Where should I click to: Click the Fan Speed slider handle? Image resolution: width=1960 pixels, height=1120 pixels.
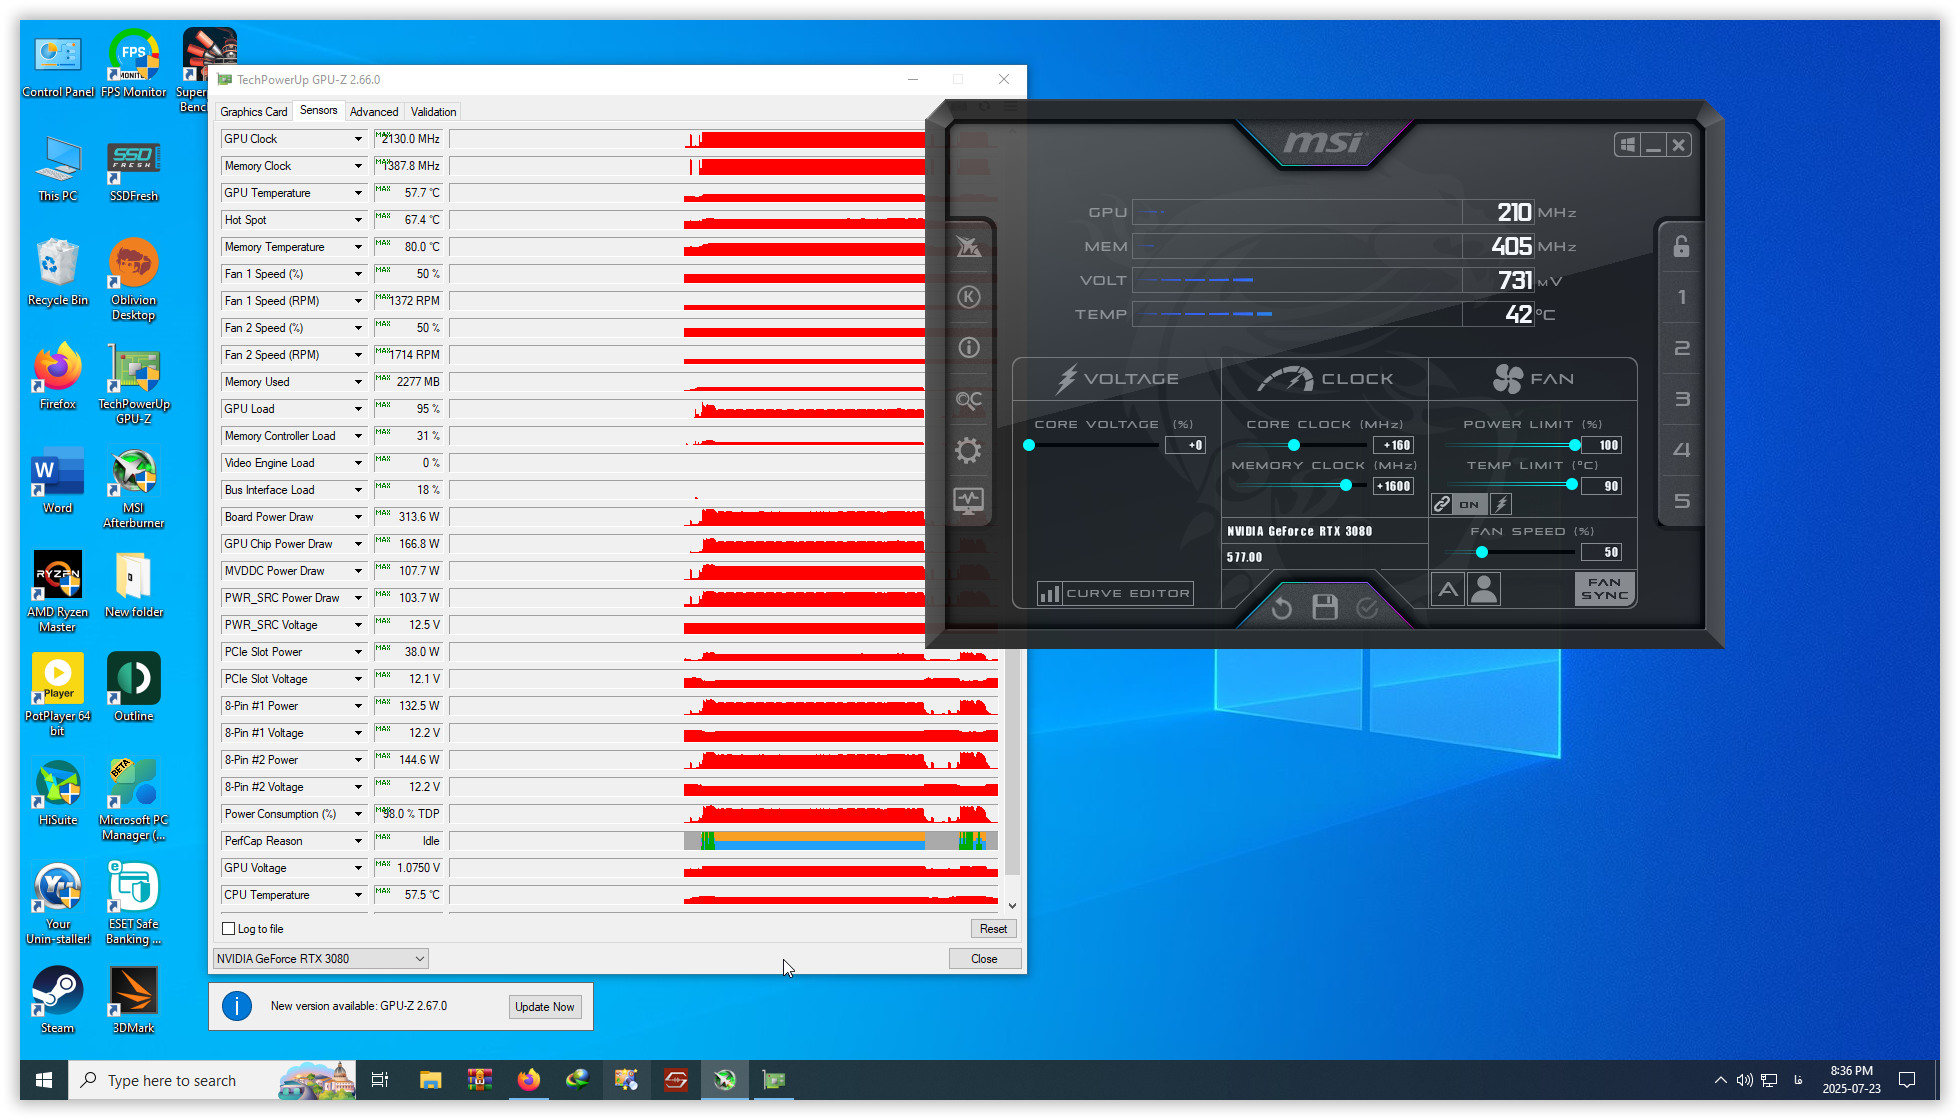tap(1482, 552)
